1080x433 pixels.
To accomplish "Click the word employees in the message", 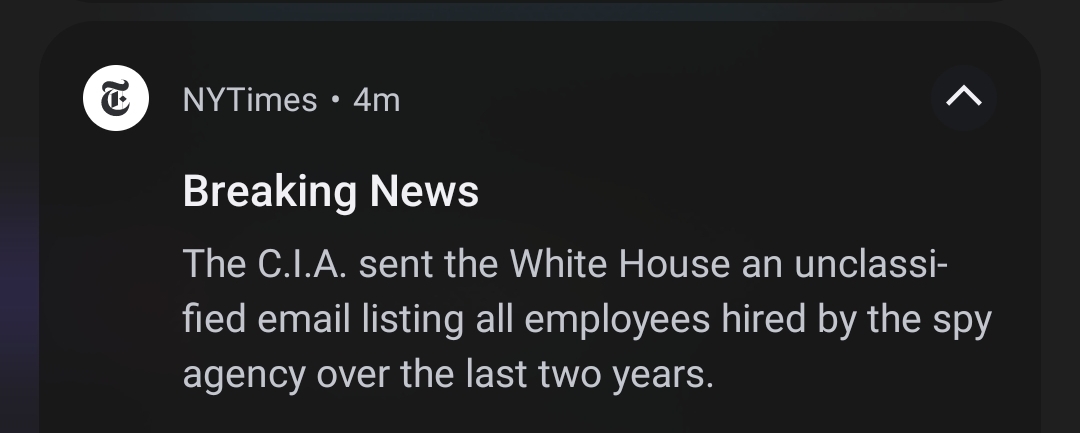I will coord(617,321).
